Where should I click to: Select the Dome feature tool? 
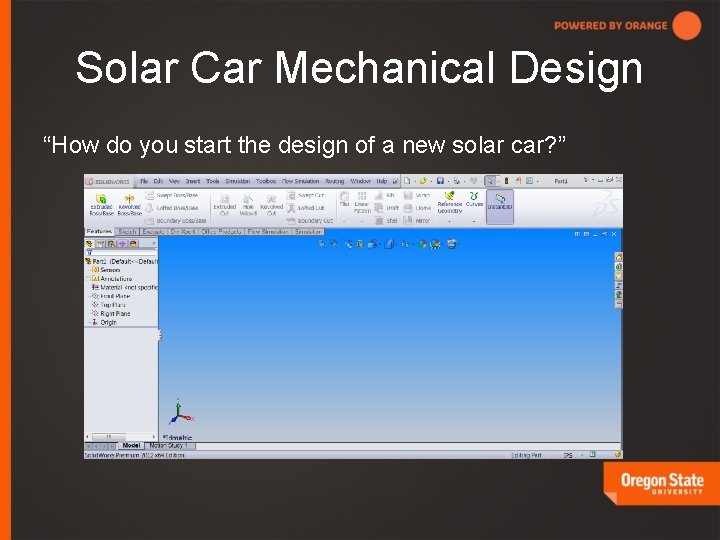pos(417,208)
